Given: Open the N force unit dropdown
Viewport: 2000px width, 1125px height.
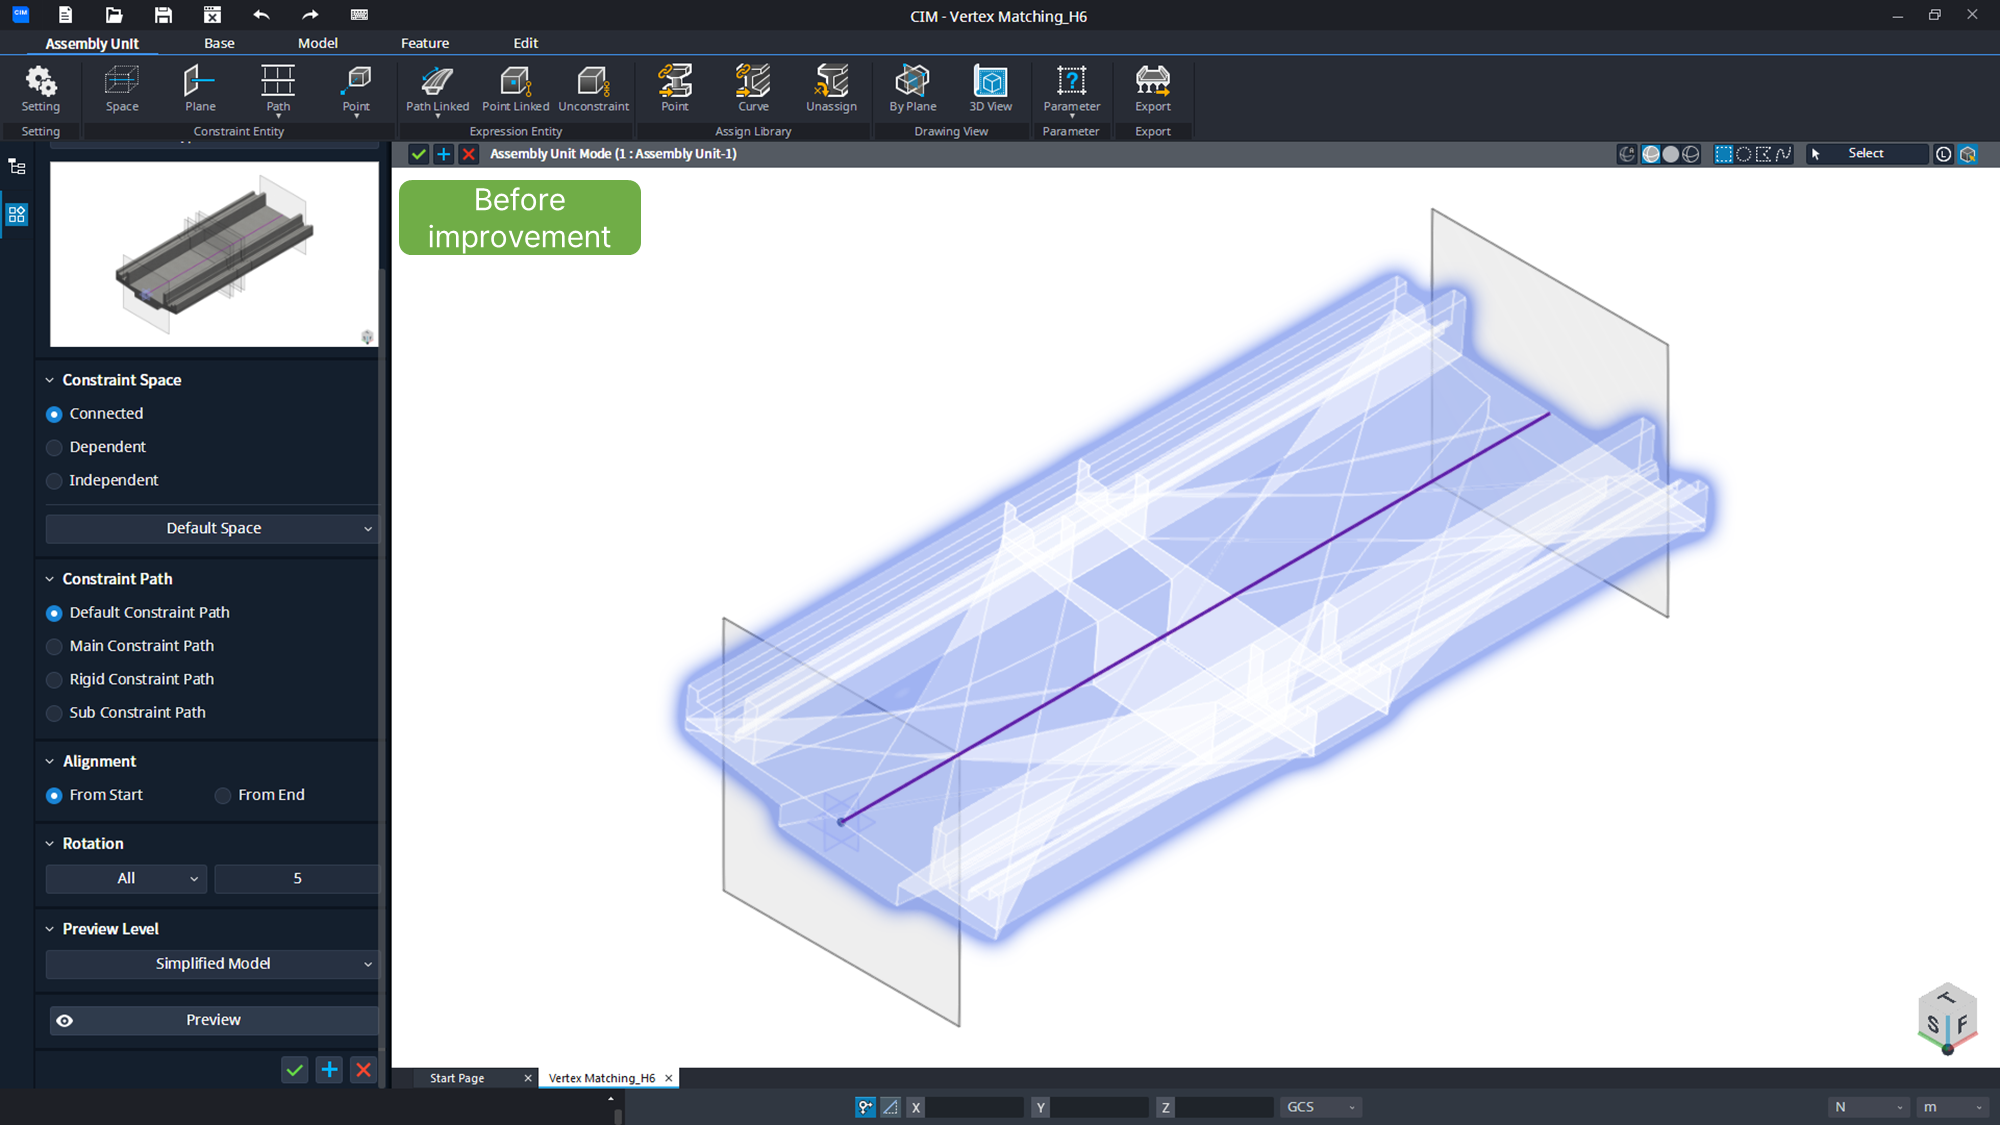Looking at the screenshot, I should [1868, 1107].
